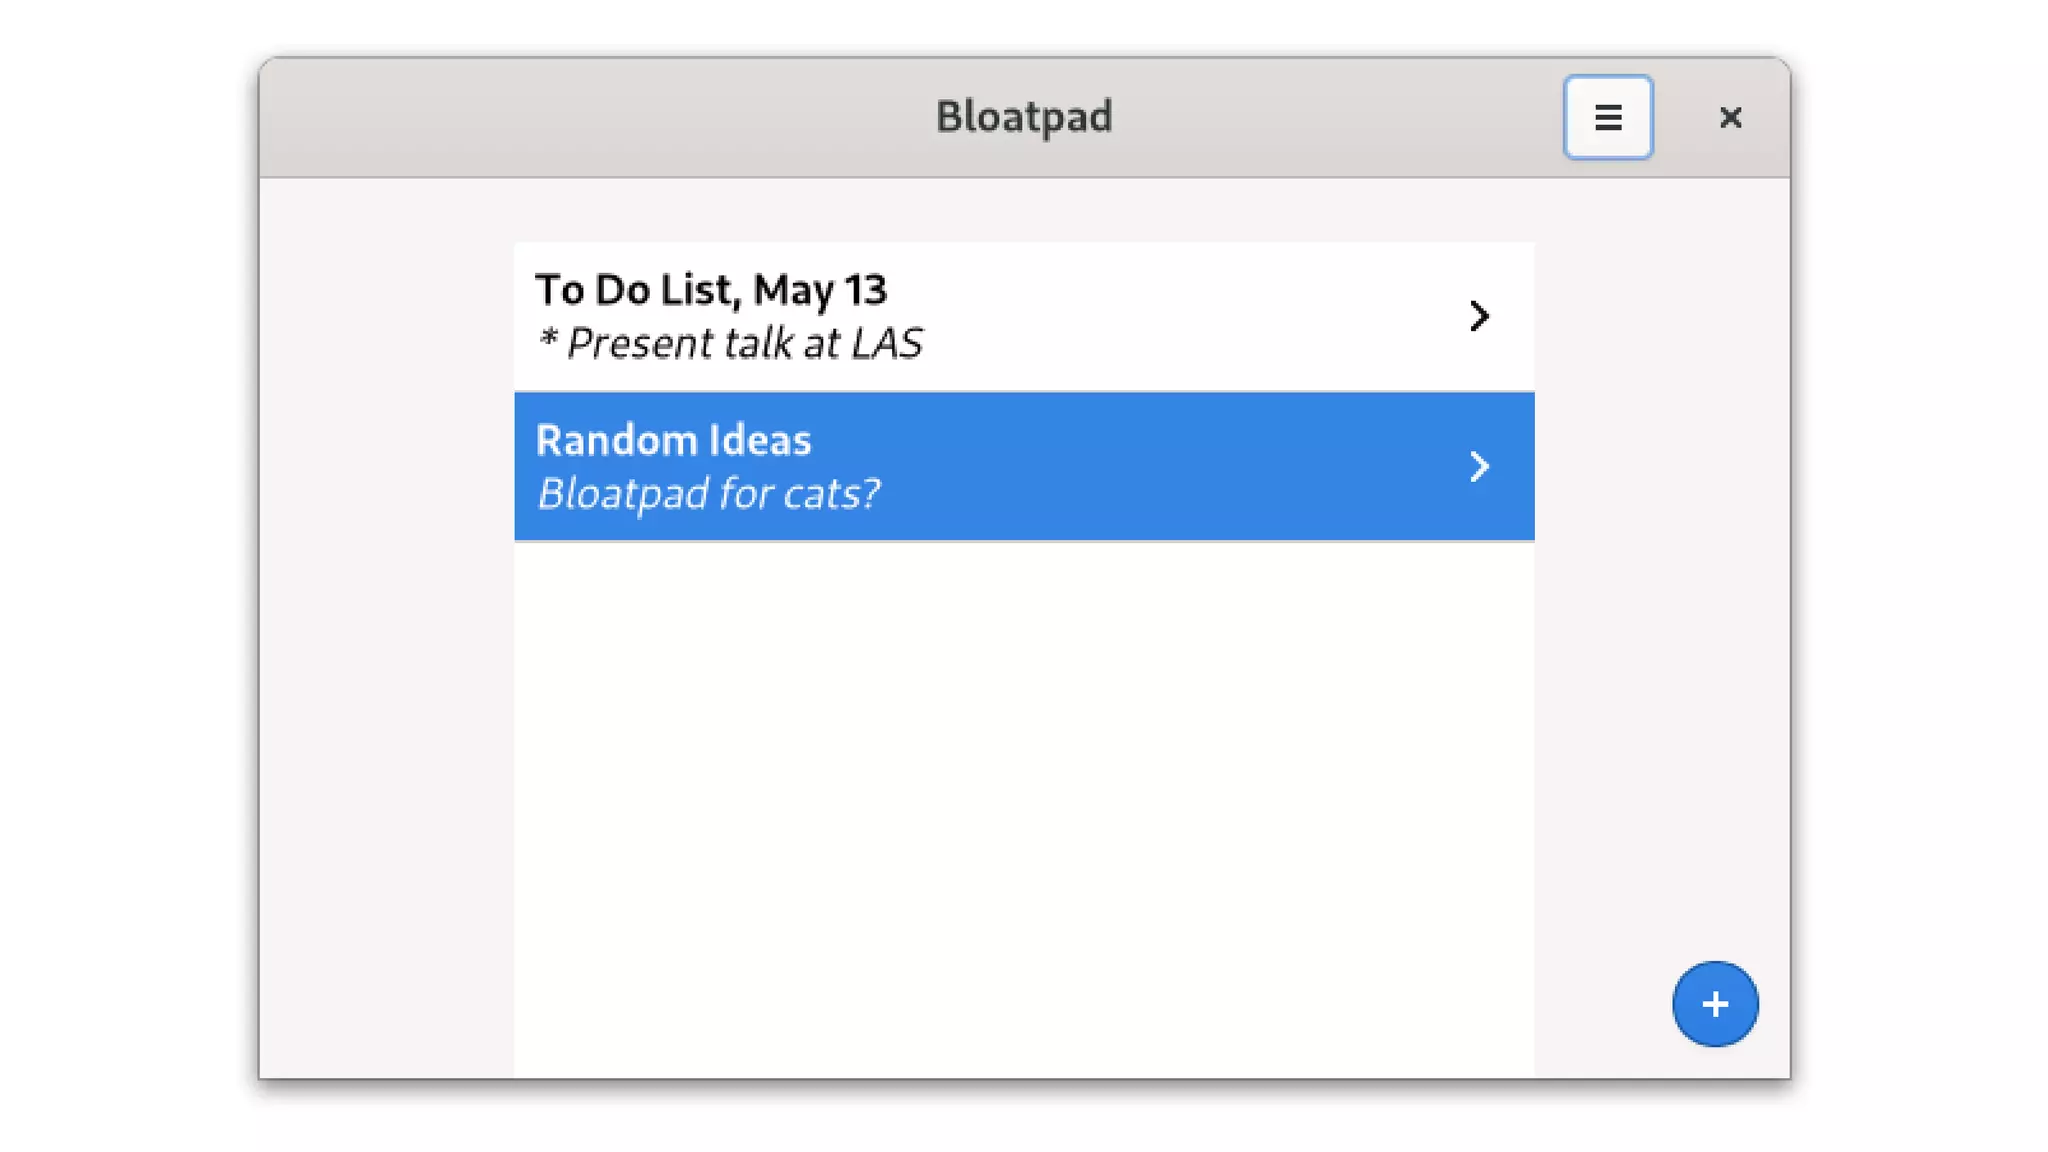Image resolution: width=2048 pixels, height=1152 pixels.
Task: Open the hamburger menu in the header bar
Action: point(1607,117)
